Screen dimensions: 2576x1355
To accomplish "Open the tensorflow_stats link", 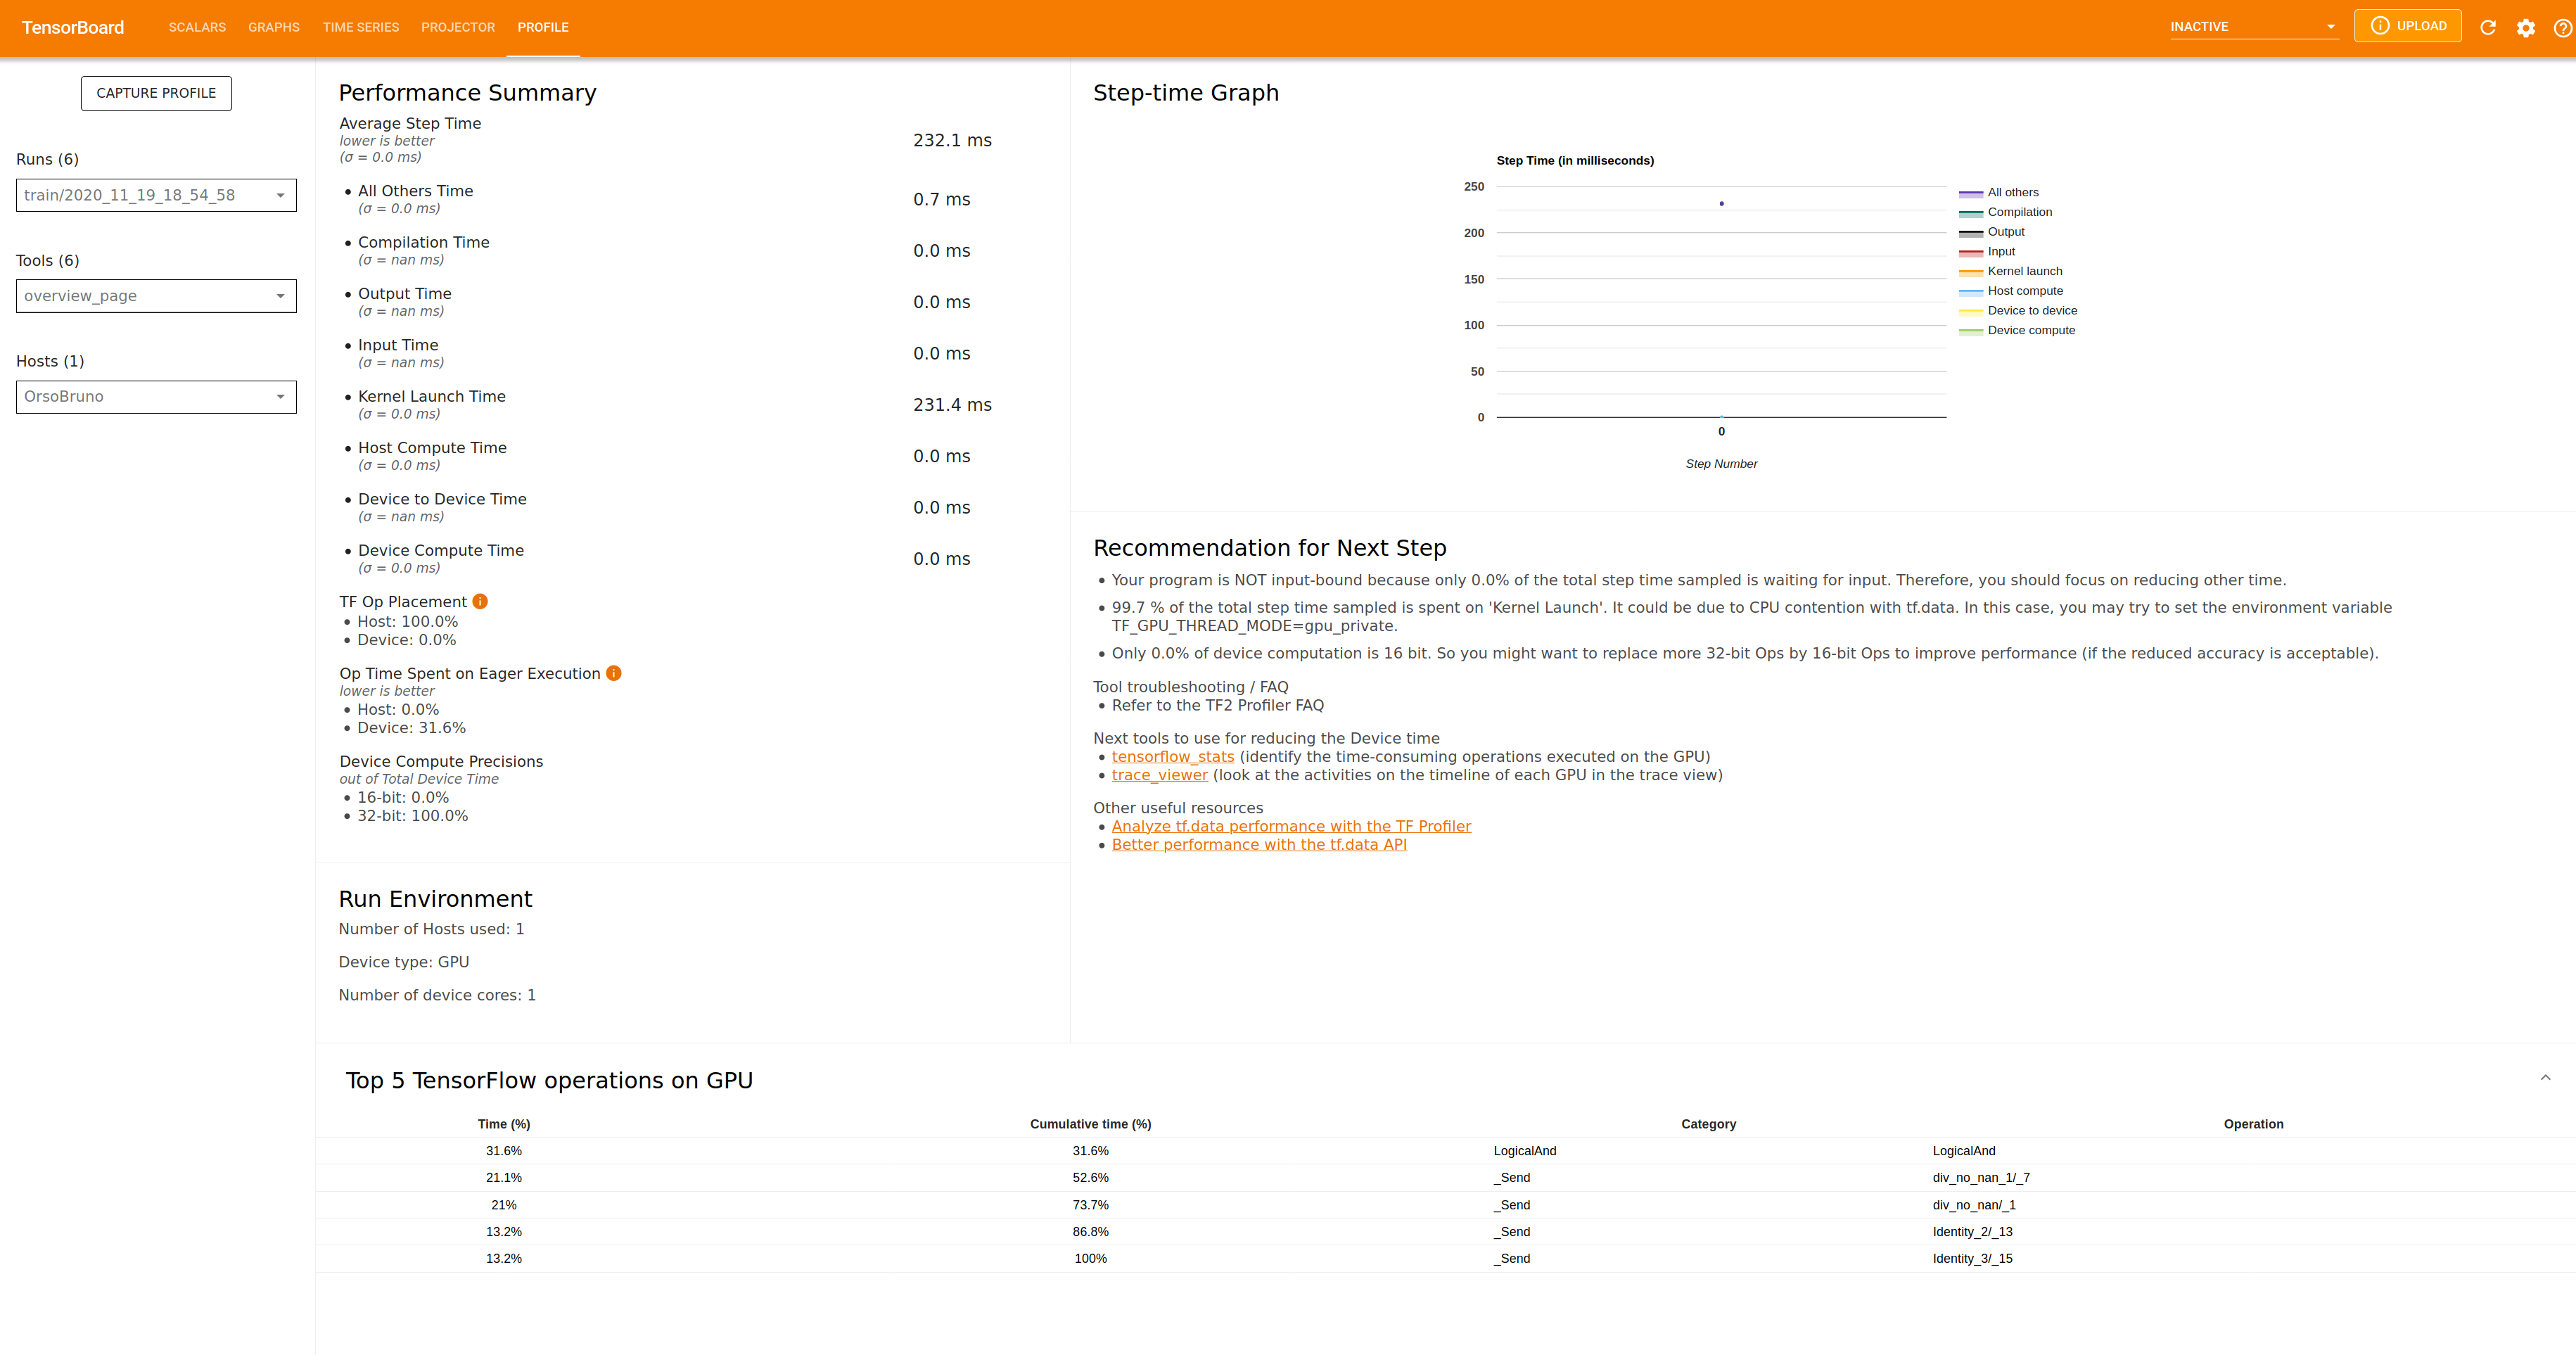I will 1172,756.
